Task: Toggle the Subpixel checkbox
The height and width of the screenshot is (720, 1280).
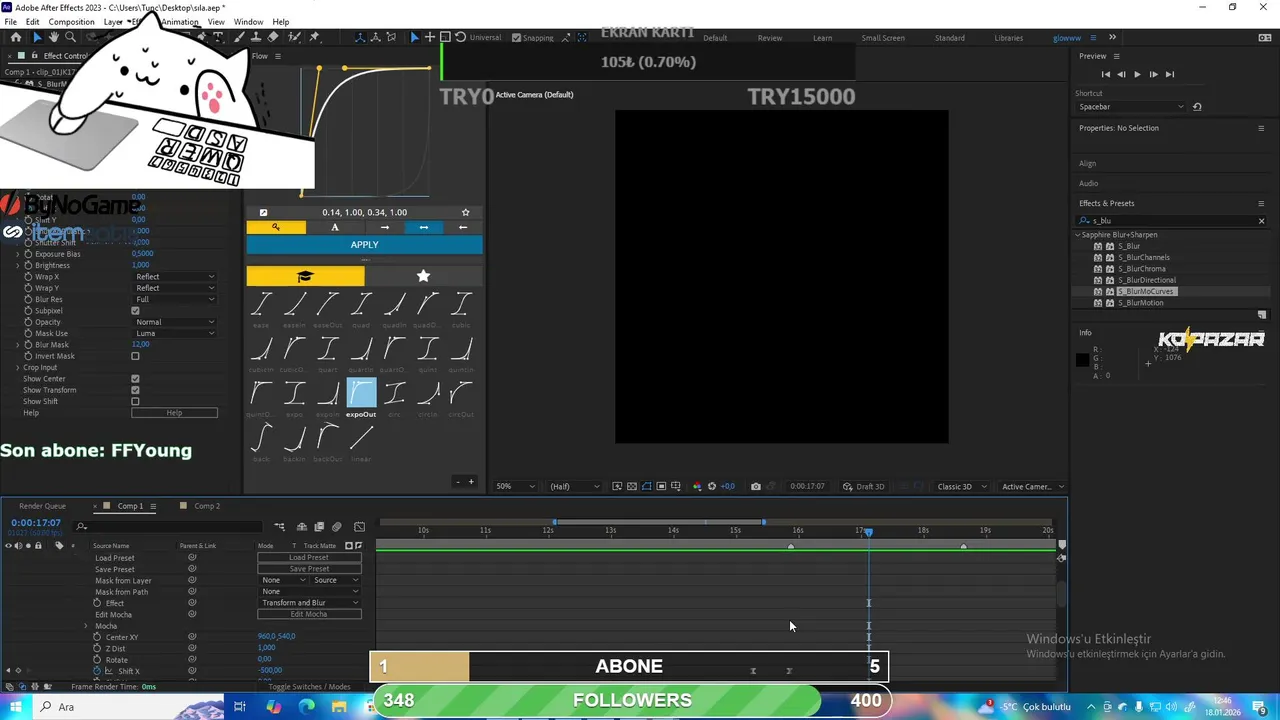Action: tap(135, 311)
